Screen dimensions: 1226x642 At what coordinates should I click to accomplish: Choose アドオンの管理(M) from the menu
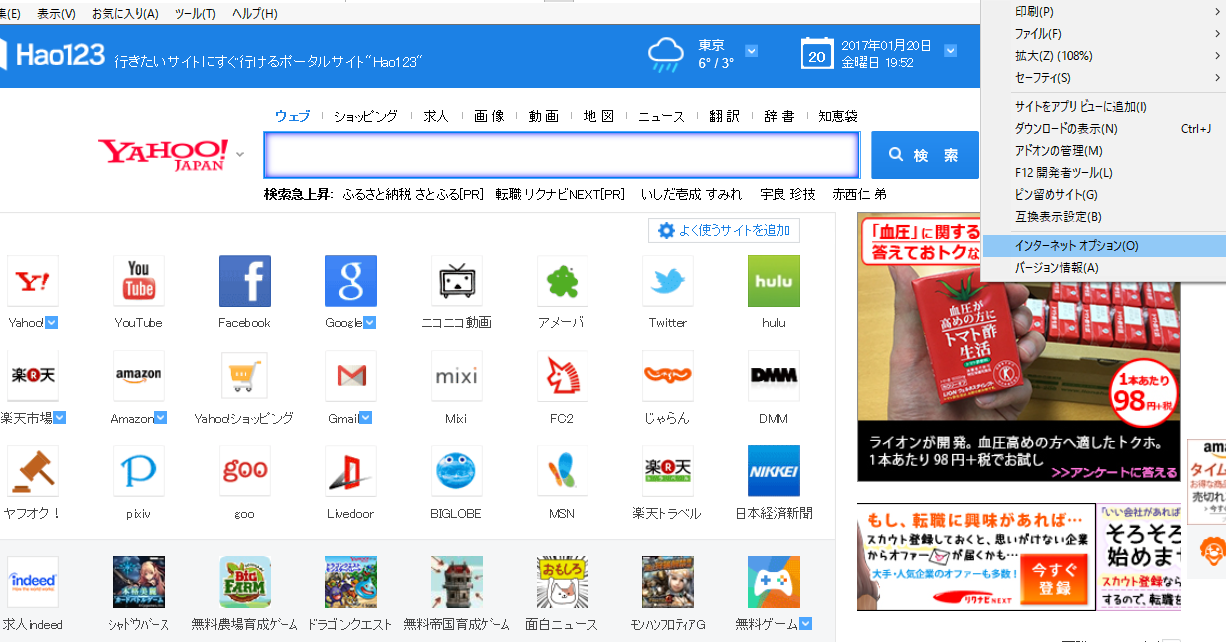click(1104, 151)
